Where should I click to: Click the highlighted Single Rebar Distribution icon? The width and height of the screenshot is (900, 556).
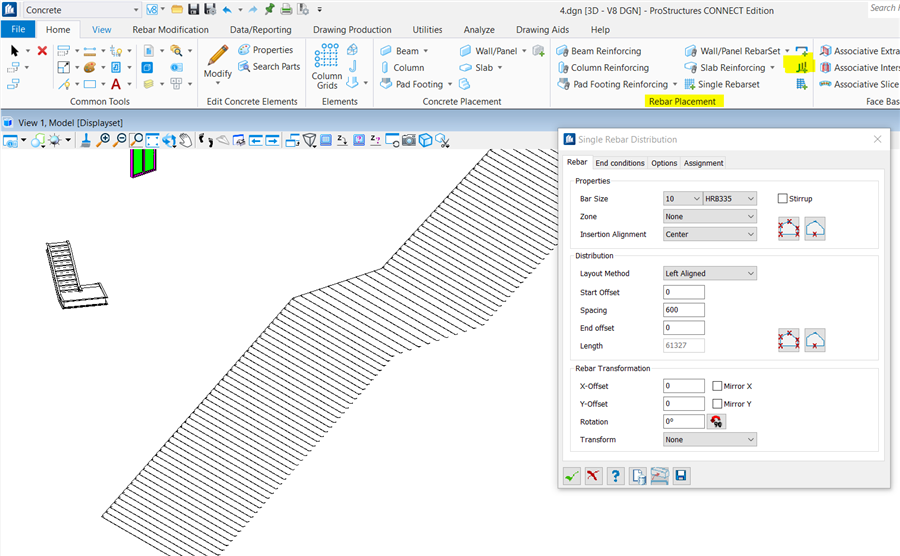click(x=801, y=67)
